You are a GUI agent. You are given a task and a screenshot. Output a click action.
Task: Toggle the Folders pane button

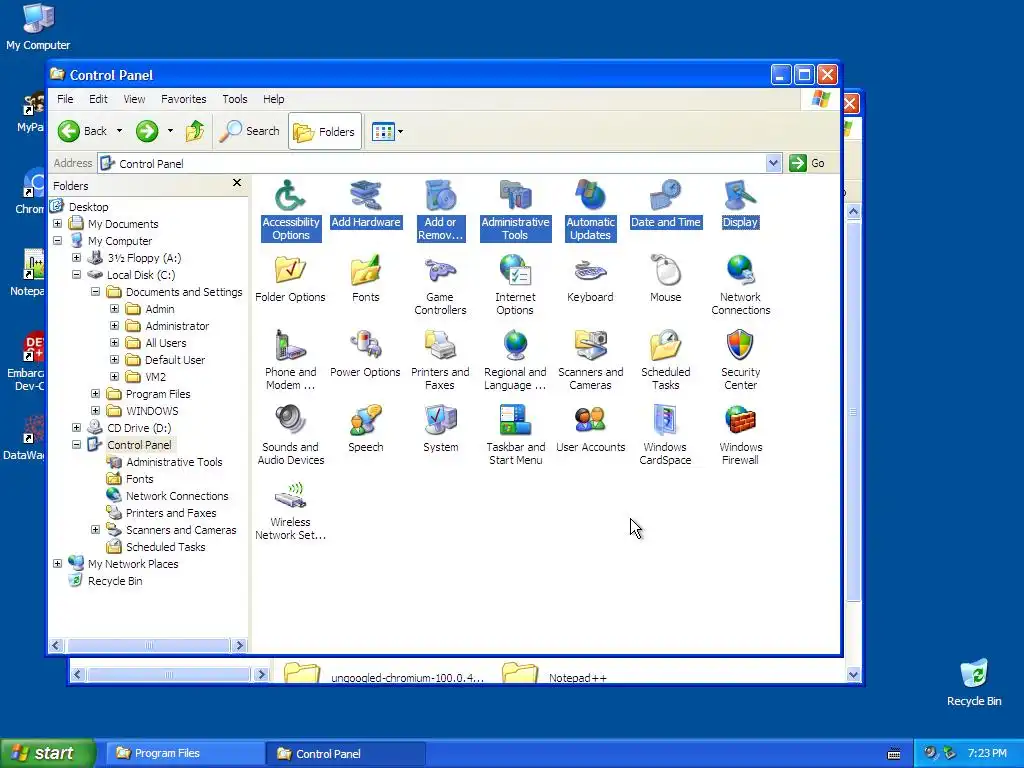tap(325, 131)
